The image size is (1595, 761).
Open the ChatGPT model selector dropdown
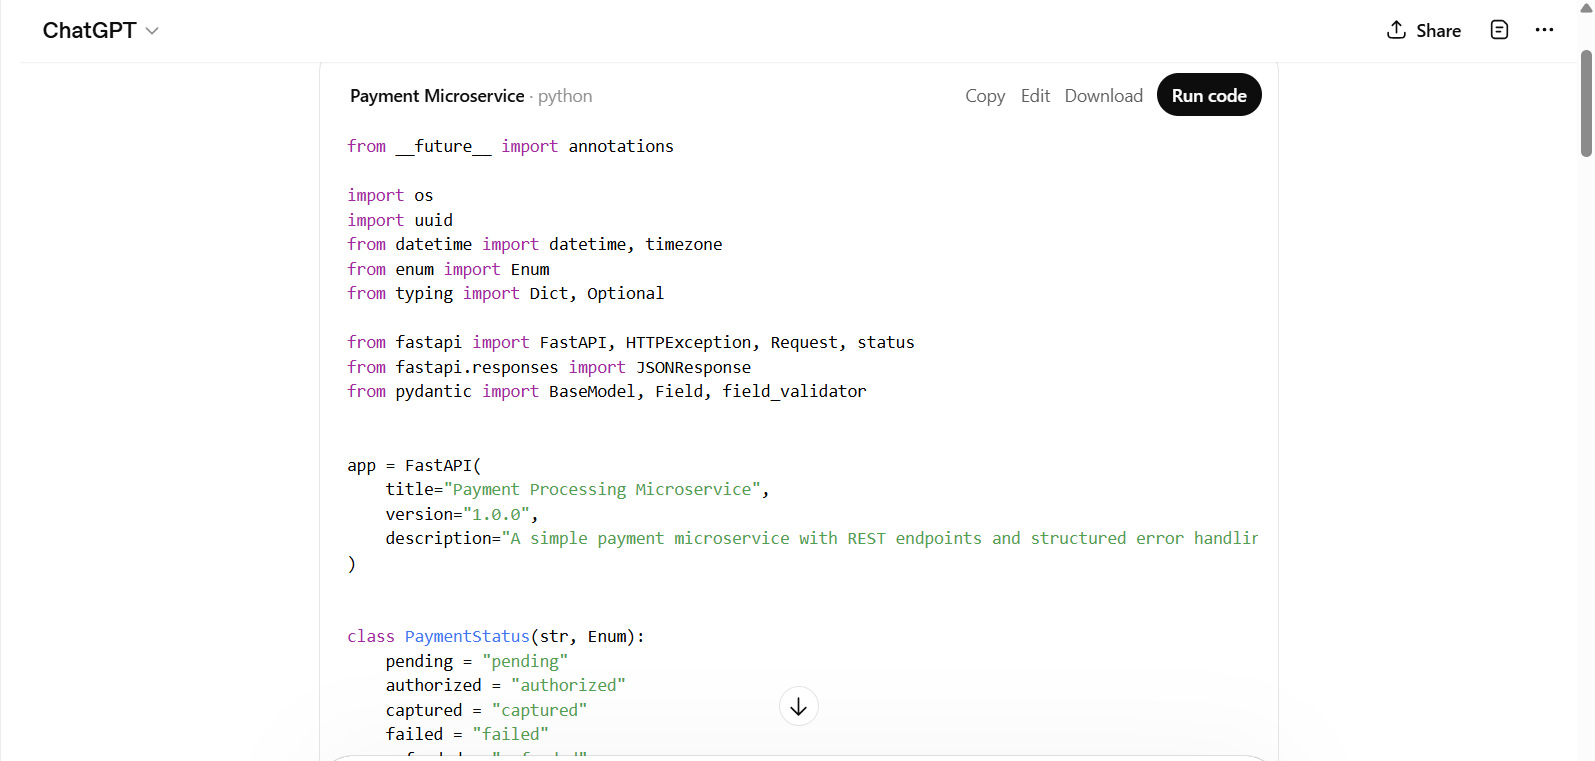click(100, 31)
